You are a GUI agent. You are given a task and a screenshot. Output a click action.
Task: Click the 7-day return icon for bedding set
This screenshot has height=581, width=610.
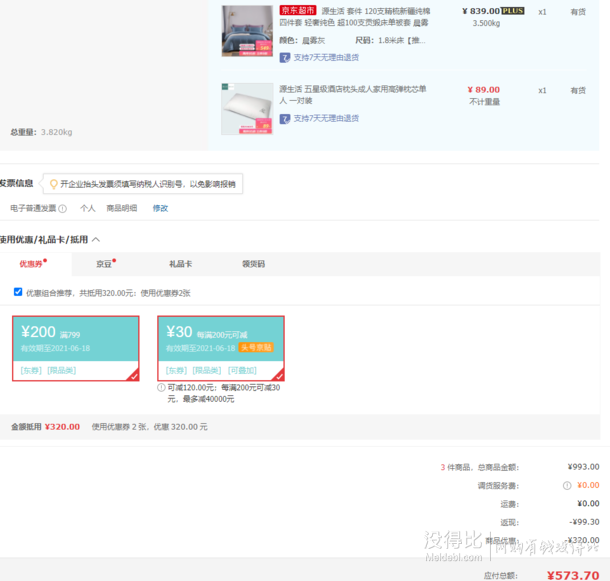pos(285,58)
